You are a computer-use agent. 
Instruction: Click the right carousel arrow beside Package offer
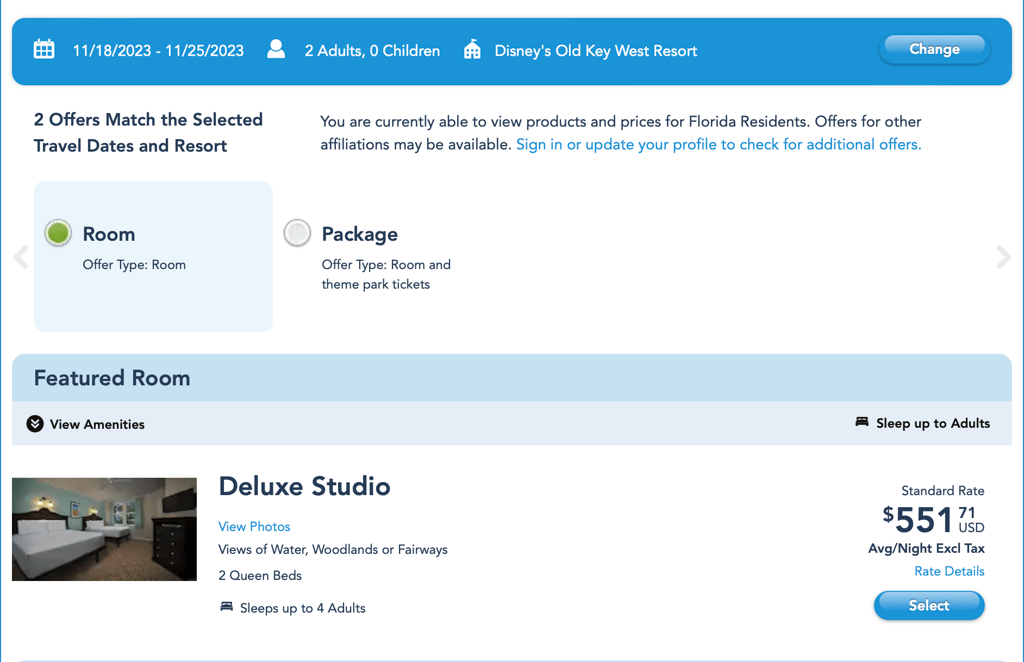pos(1003,257)
